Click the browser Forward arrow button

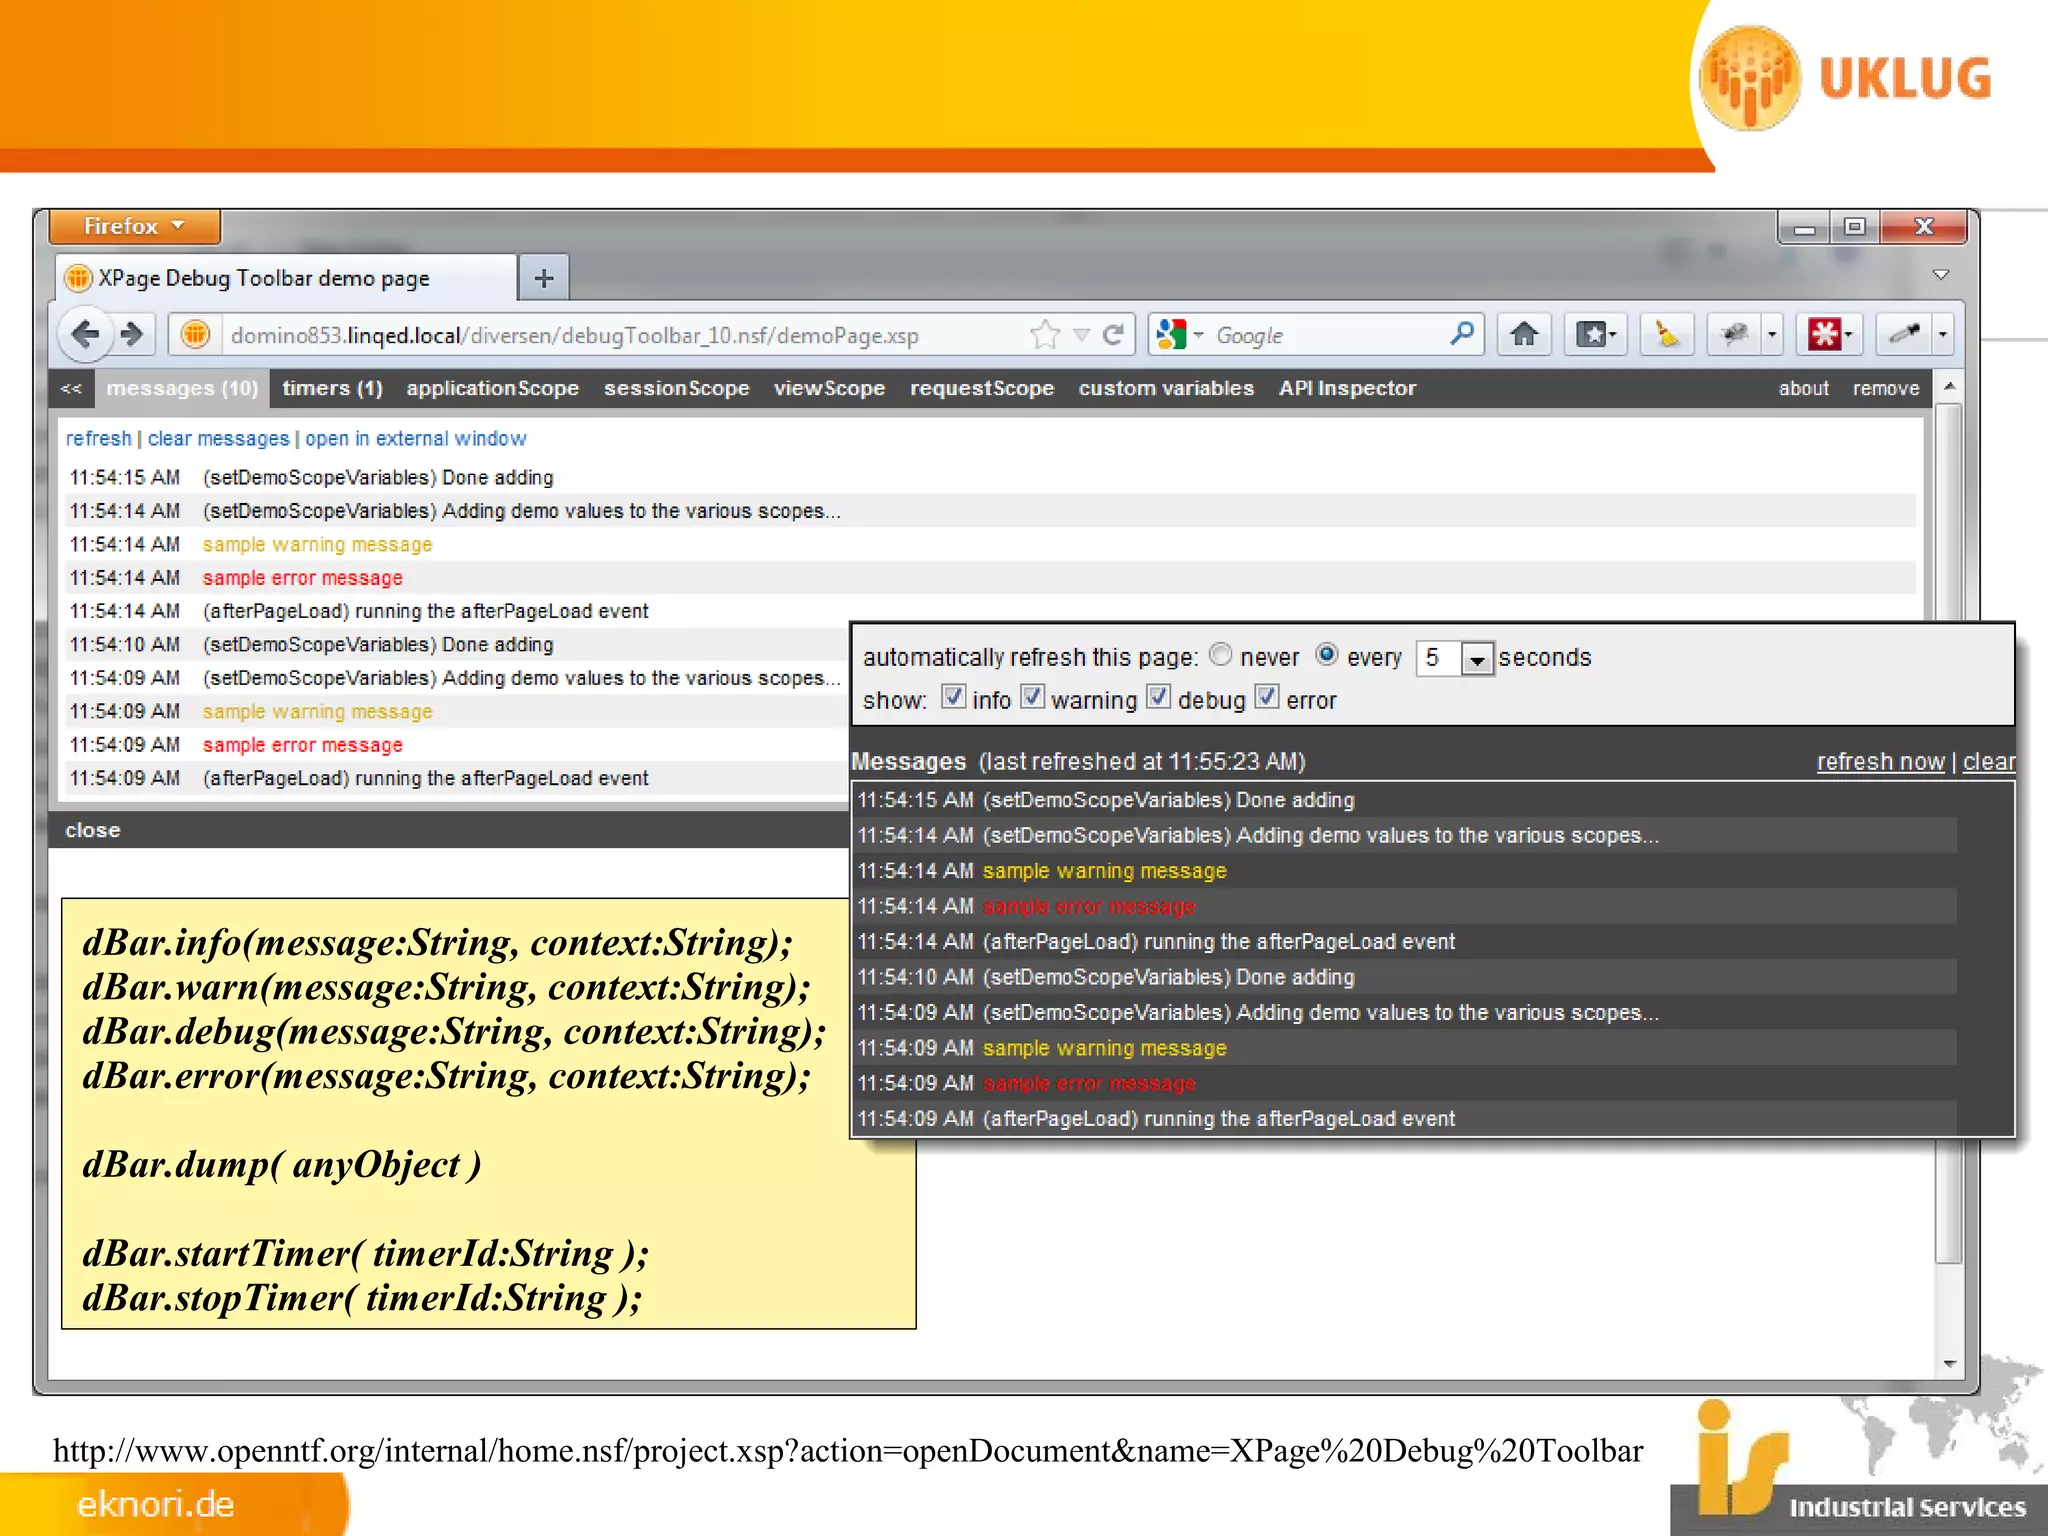(132, 334)
